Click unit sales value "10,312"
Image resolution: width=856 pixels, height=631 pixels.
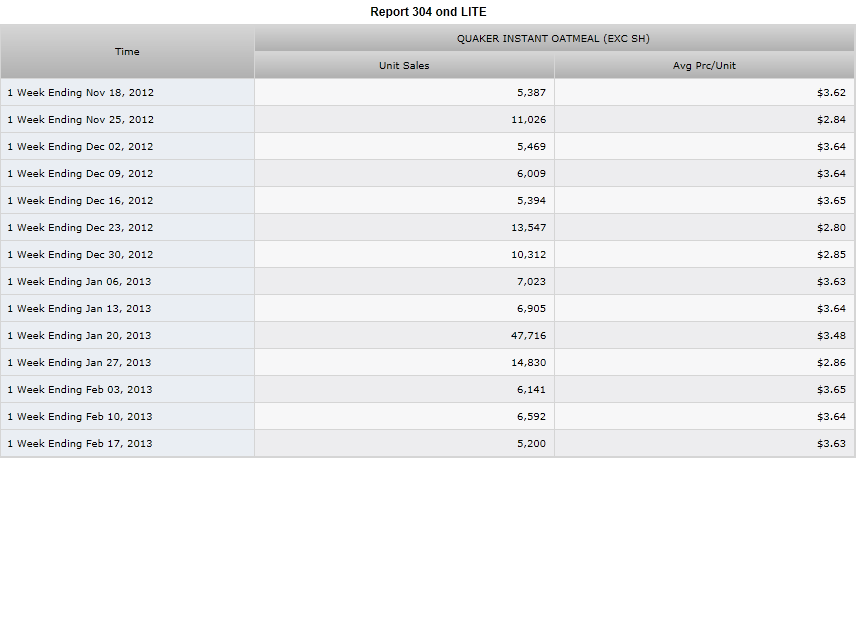[x=528, y=254]
